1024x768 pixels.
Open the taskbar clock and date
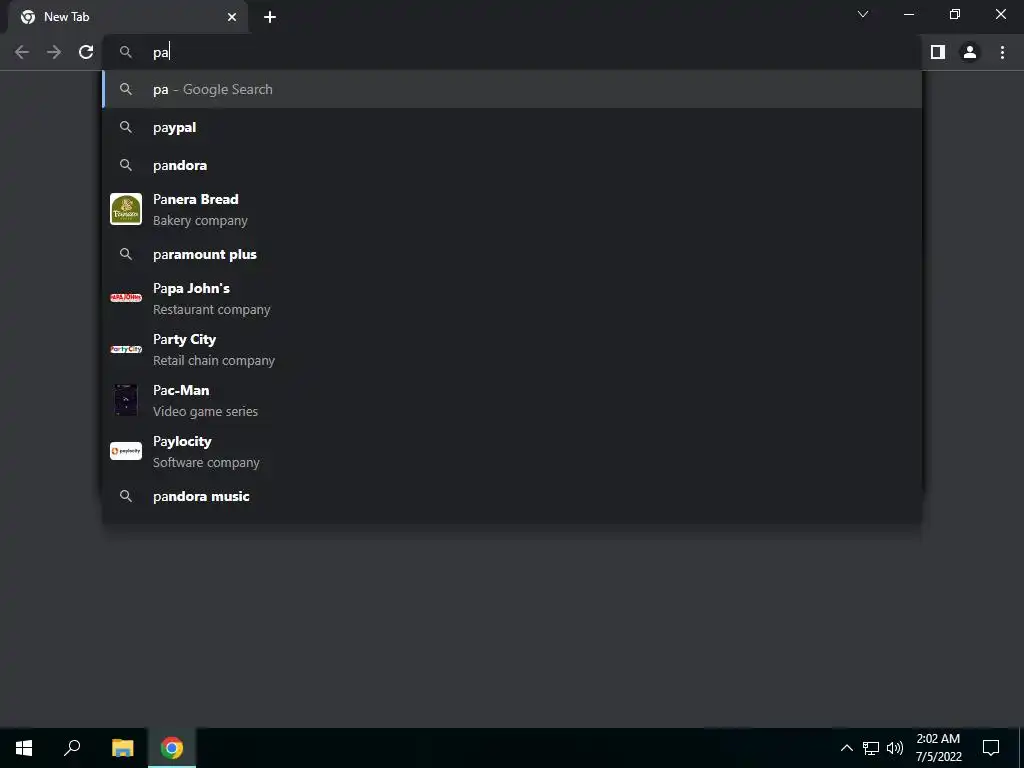[938, 748]
